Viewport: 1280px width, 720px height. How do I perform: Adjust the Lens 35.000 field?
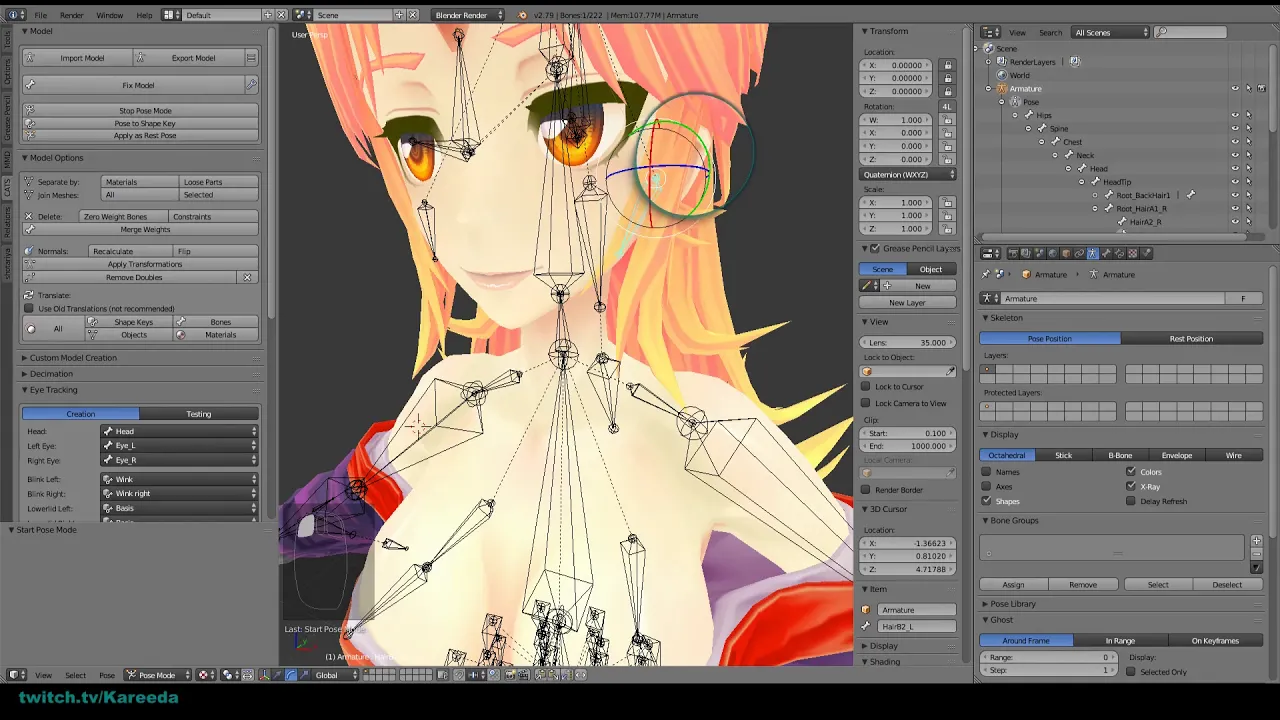907,342
